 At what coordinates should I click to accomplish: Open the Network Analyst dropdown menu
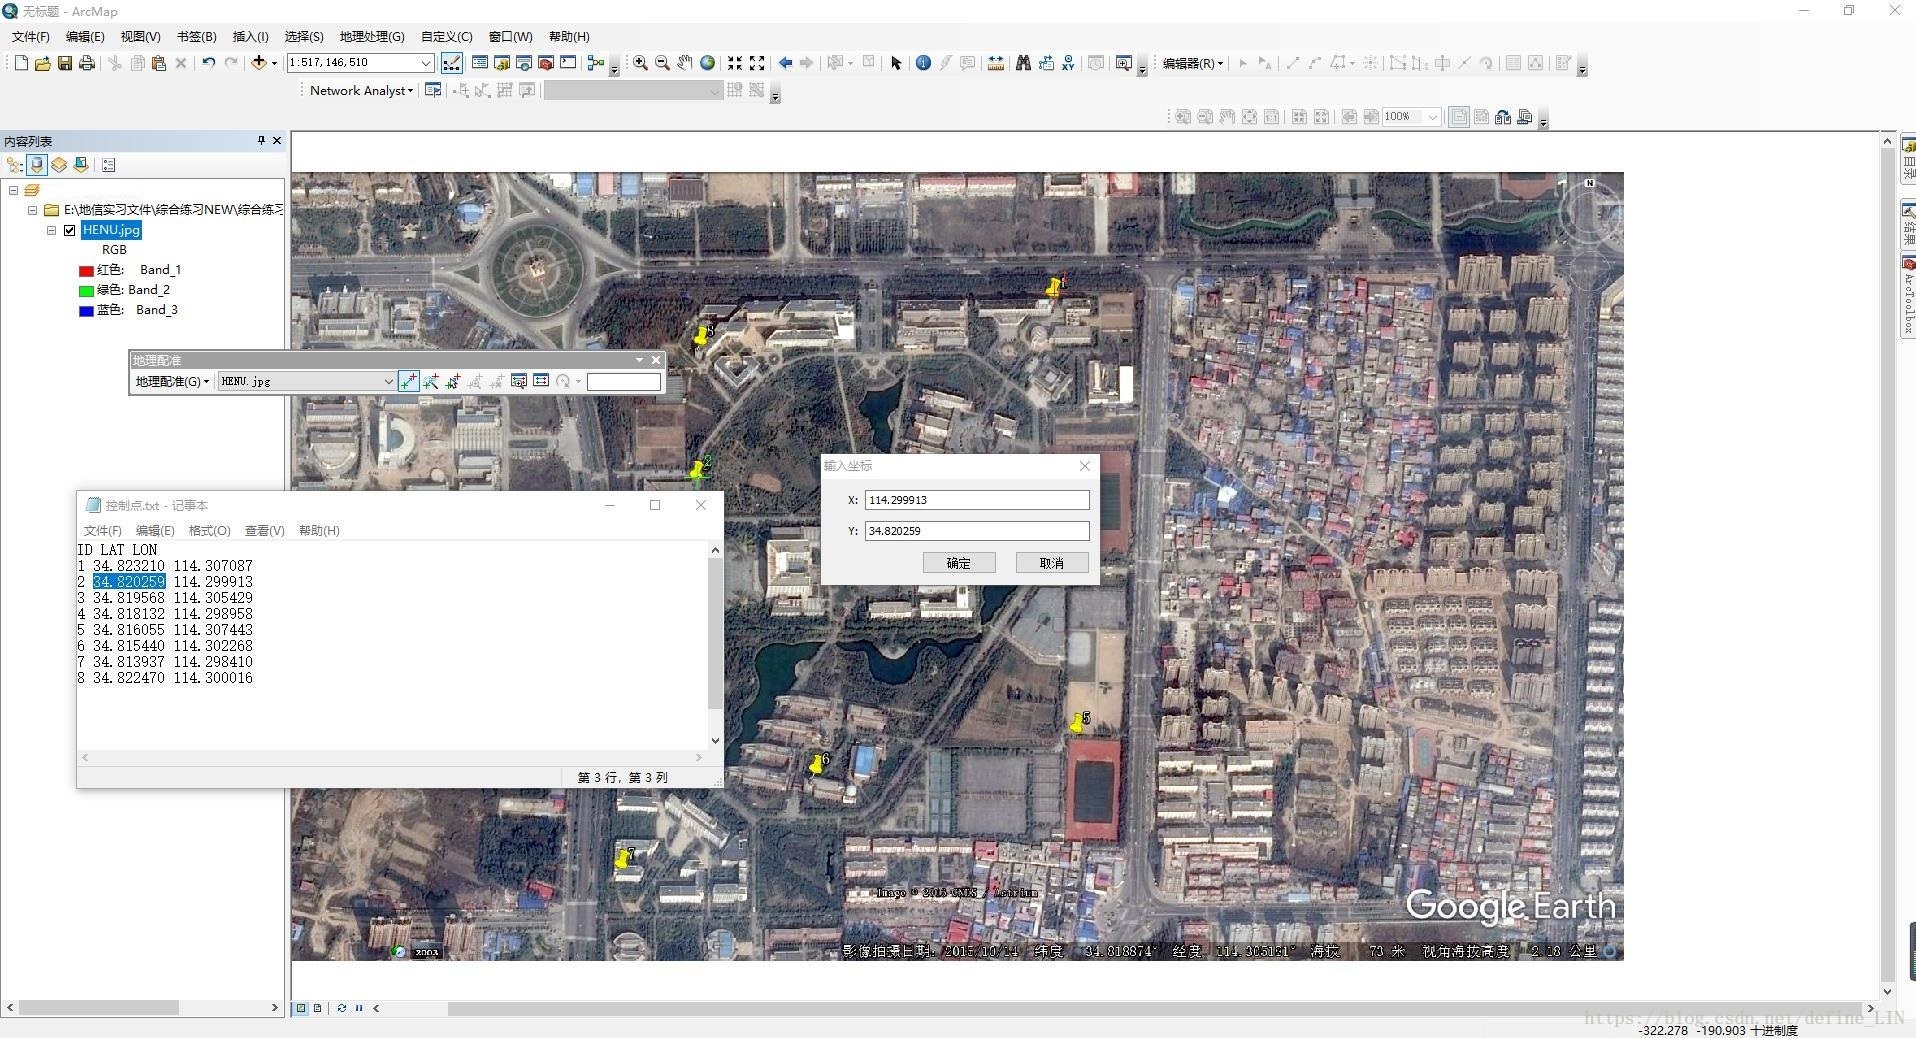click(x=361, y=90)
